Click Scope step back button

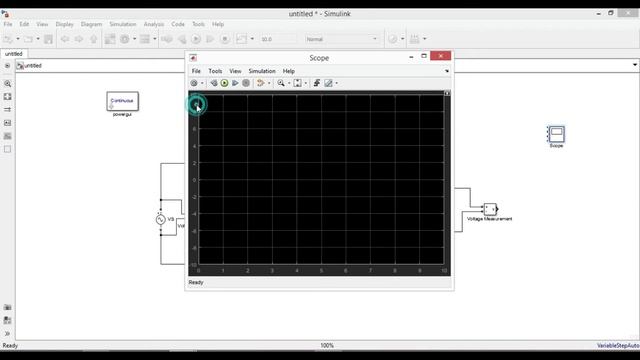(x=213, y=83)
